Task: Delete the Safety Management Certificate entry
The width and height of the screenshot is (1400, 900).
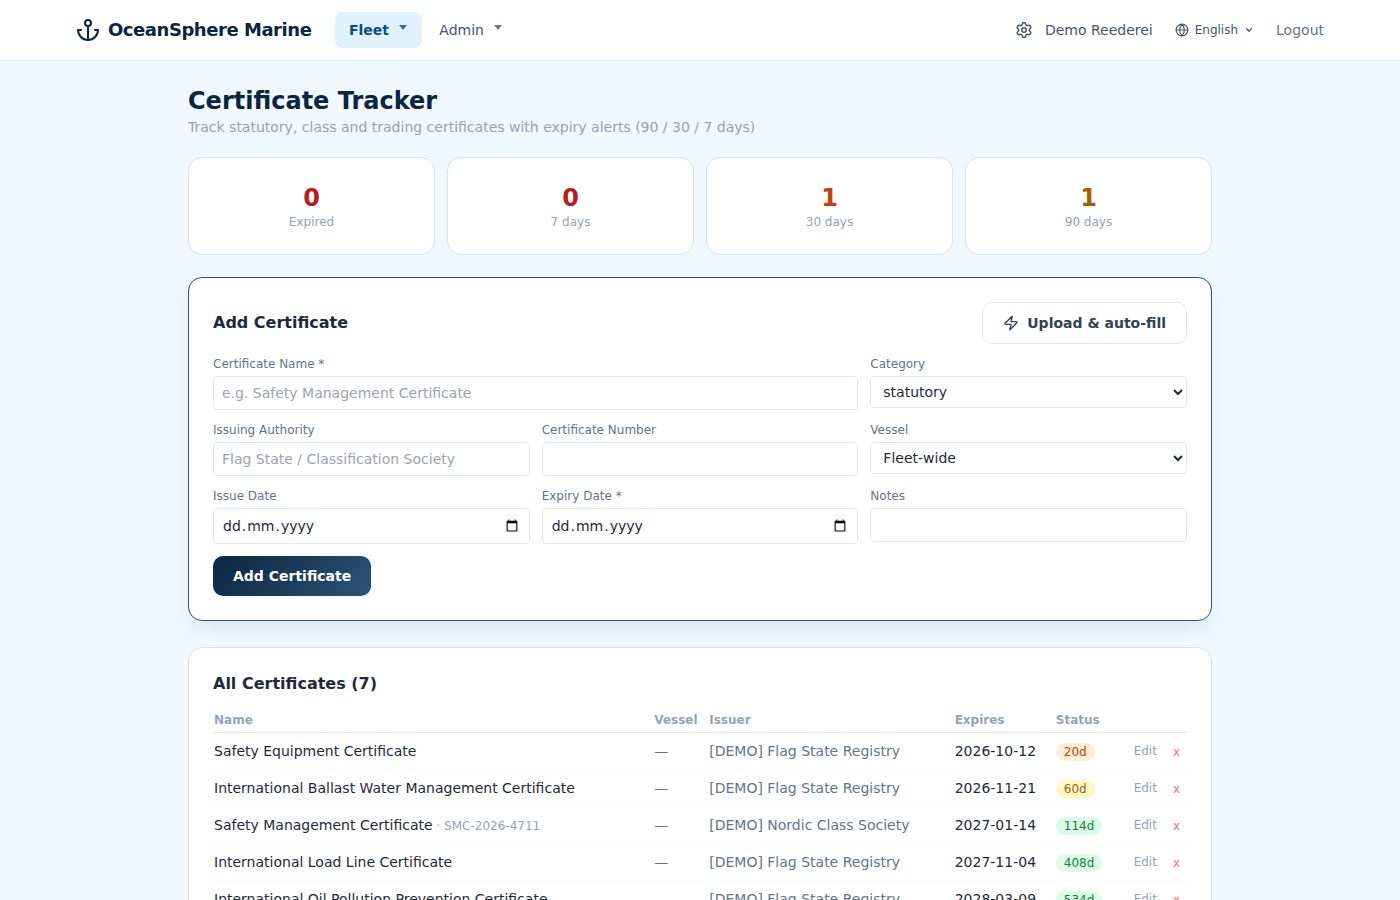Action: tap(1176, 826)
